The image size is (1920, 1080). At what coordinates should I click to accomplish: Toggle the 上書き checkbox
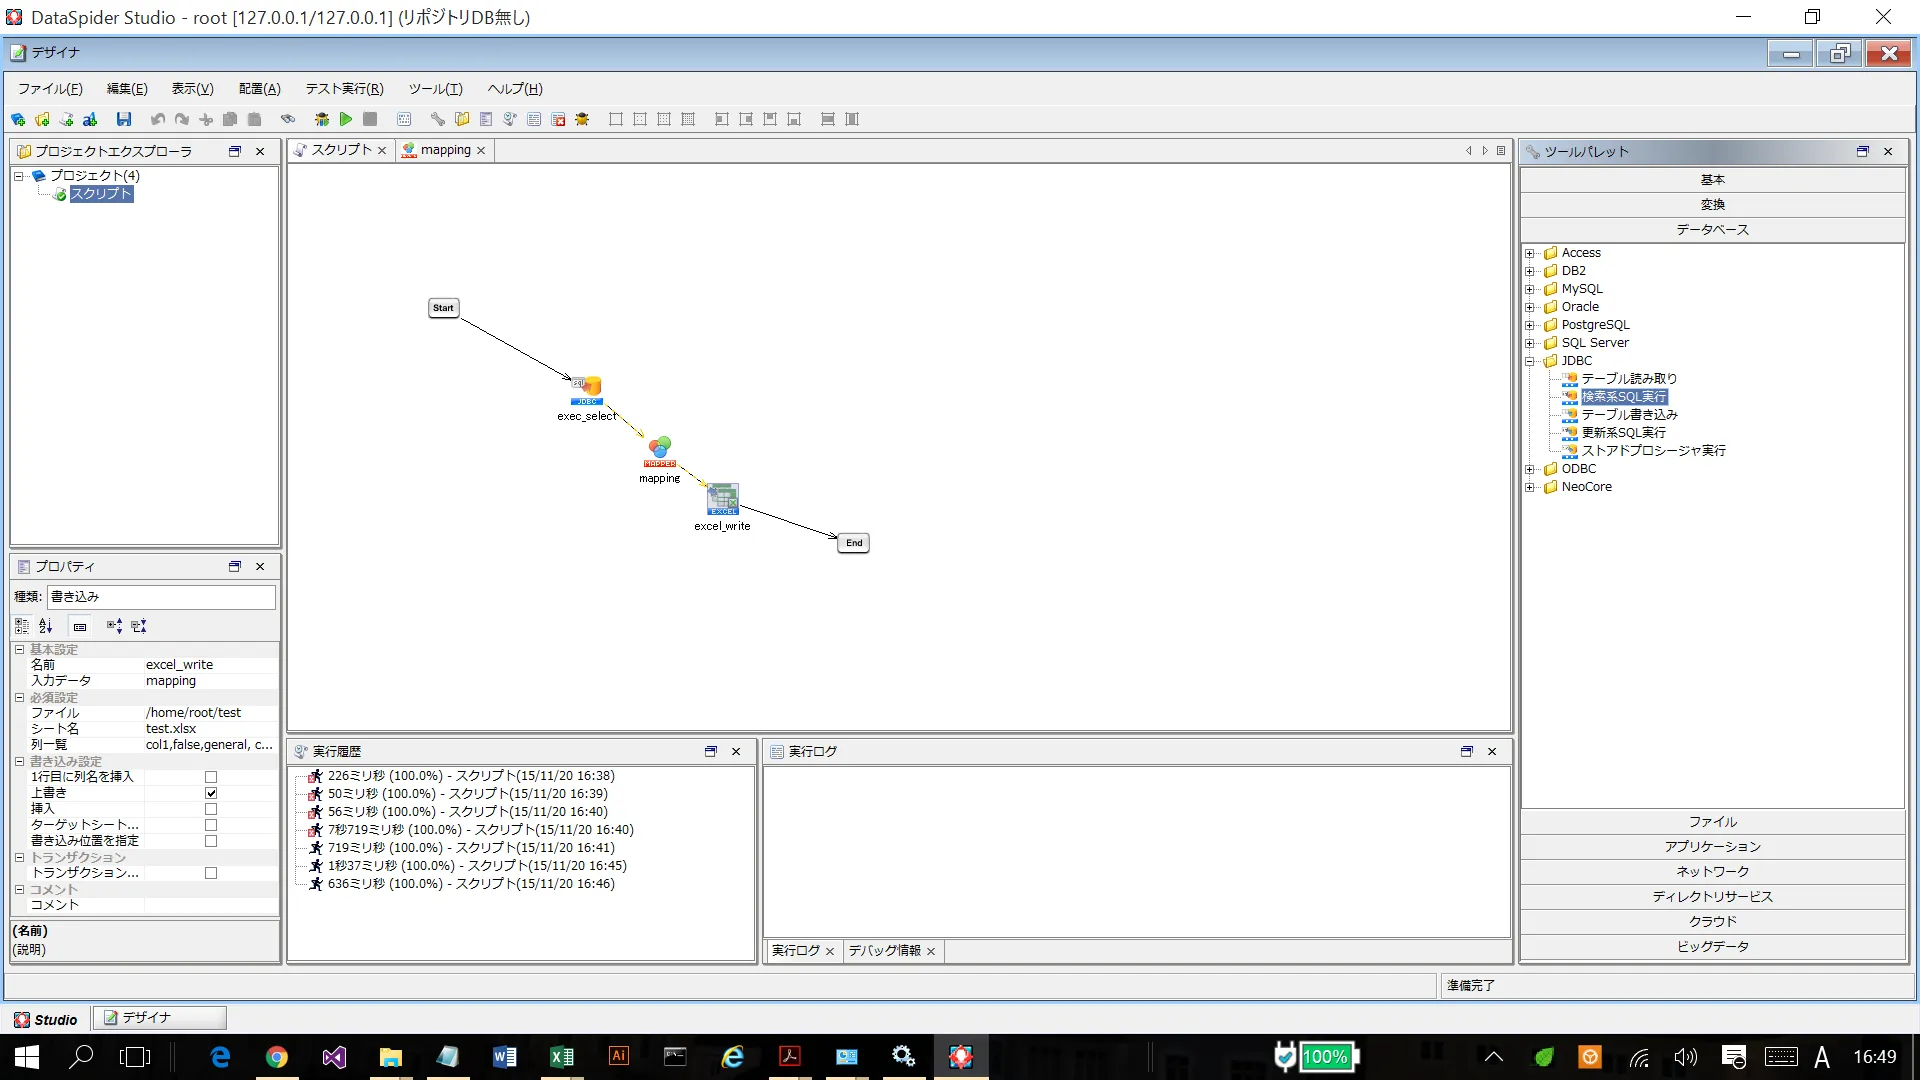[211, 793]
